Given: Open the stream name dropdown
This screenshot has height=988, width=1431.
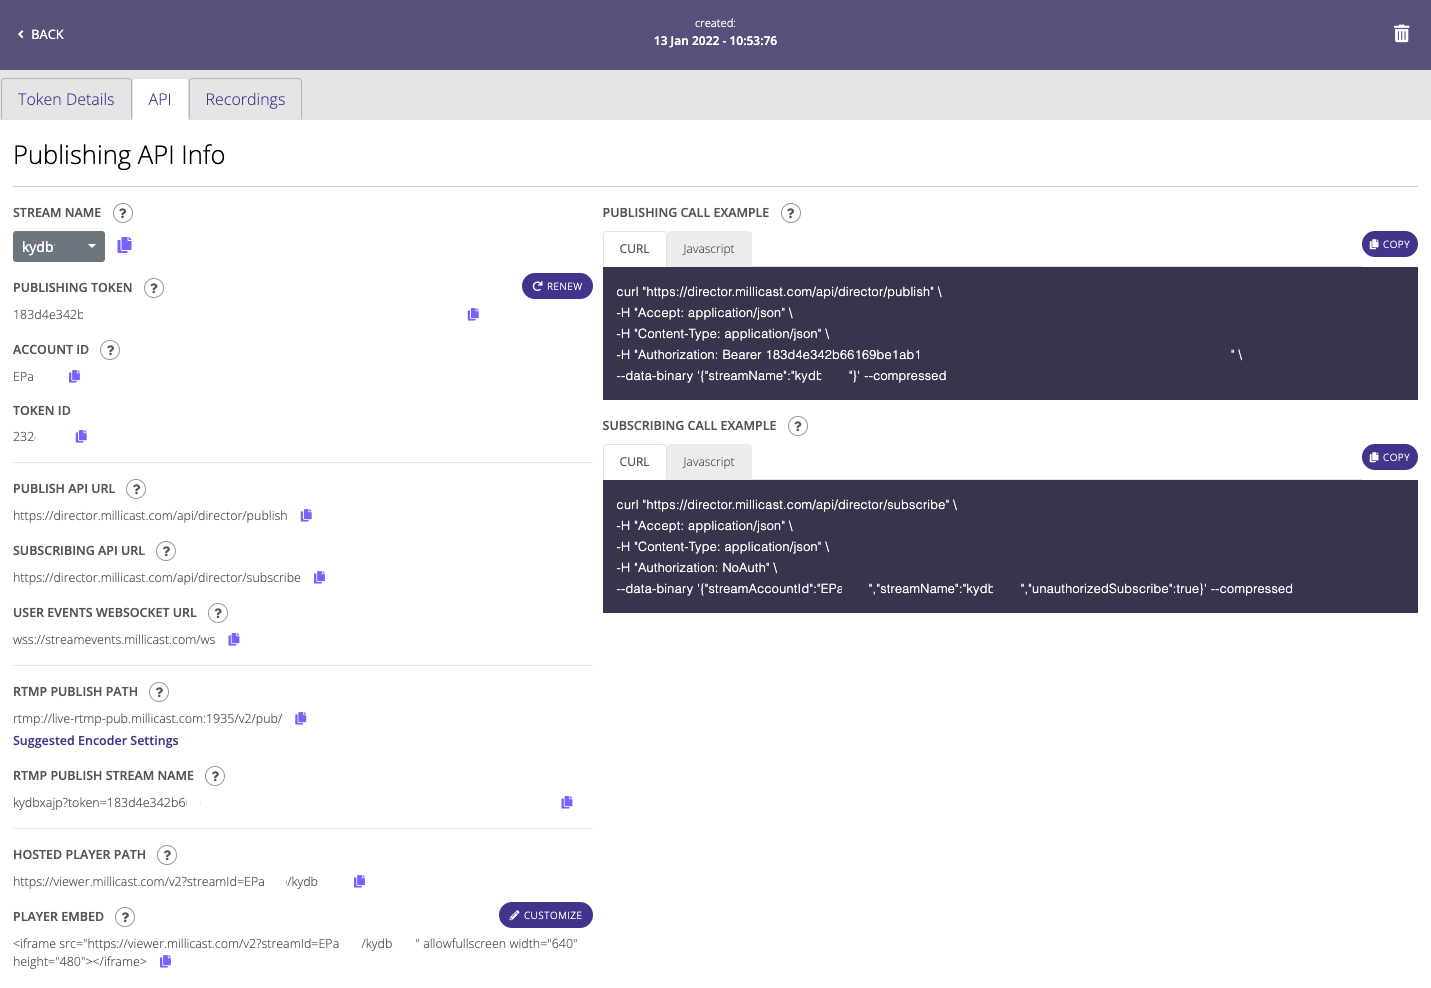Looking at the screenshot, I should coord(59,246).
